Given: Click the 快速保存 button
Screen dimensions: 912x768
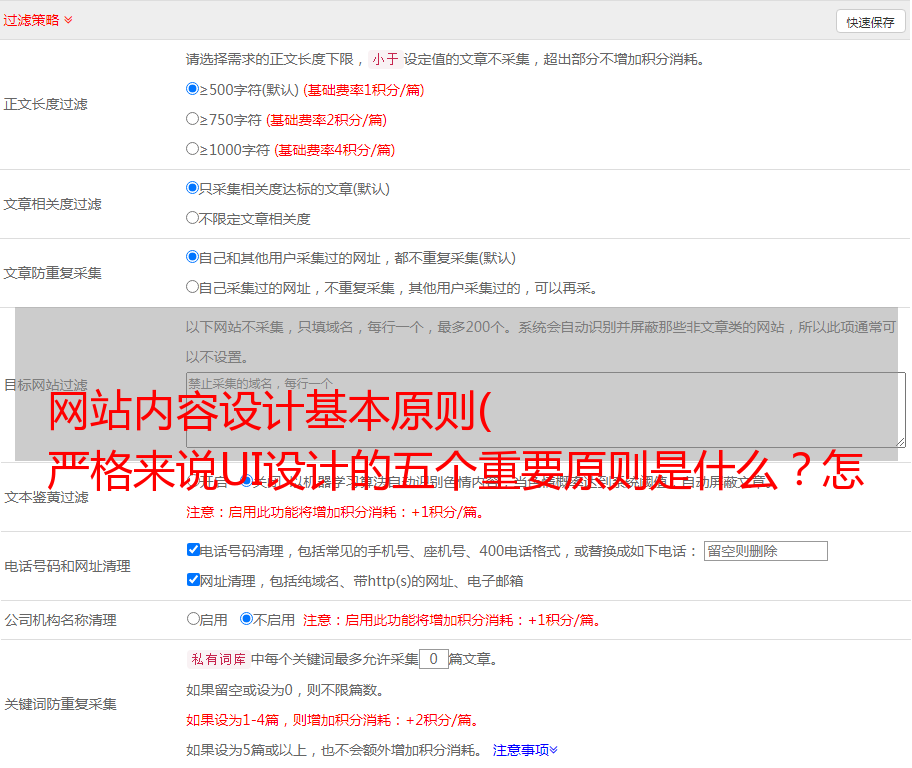Looking at the screenshot, I should coord(870,22).
